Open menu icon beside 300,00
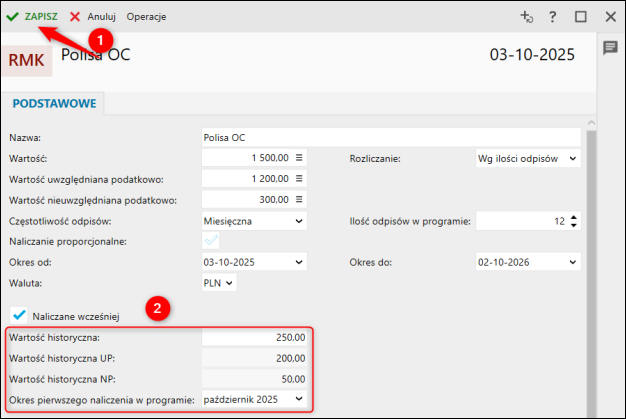The image size is (626, 419). pos(299,199)
